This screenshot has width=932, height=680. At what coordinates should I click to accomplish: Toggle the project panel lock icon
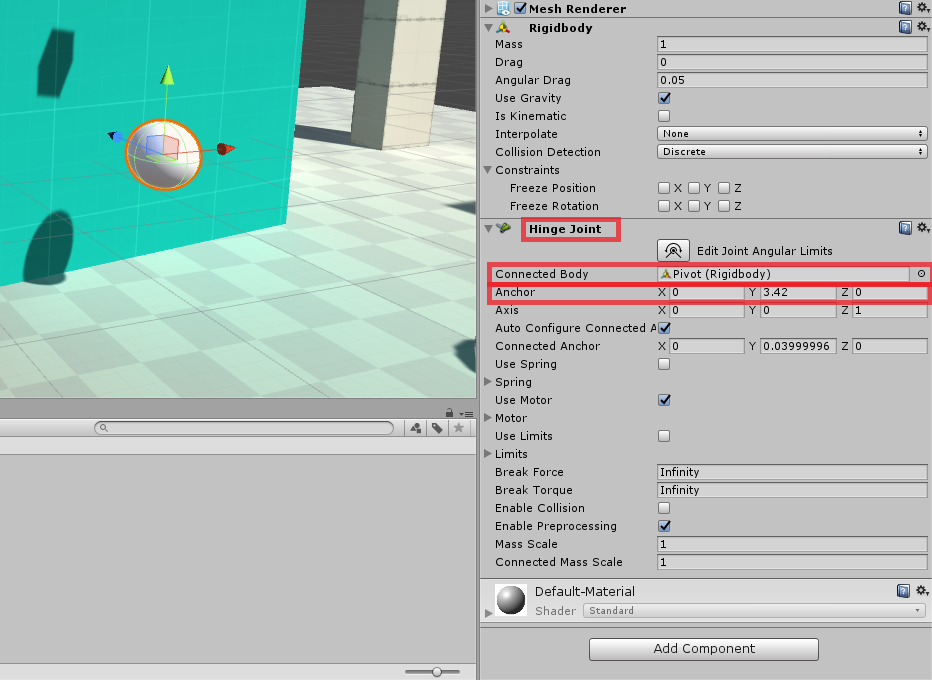pyautogui.click(x=449, y=413)
